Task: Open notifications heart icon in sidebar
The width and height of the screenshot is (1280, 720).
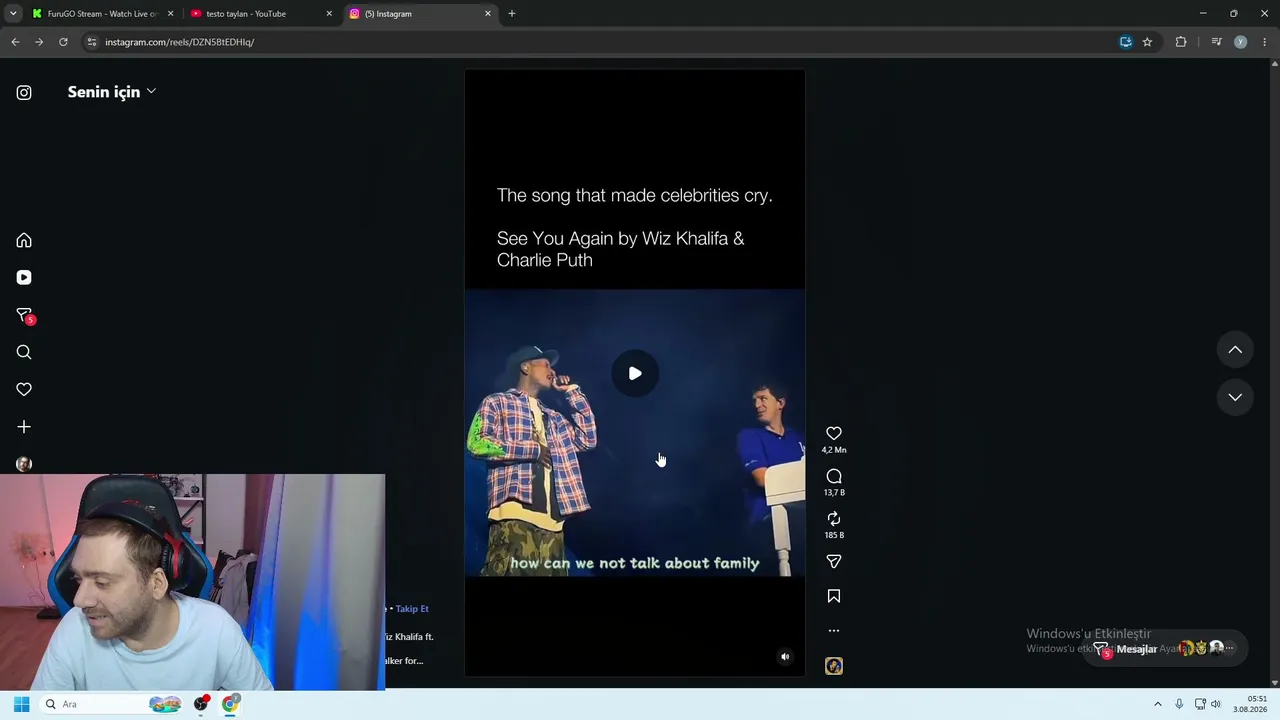Action: pyautogui.click(x=24, y=389)
